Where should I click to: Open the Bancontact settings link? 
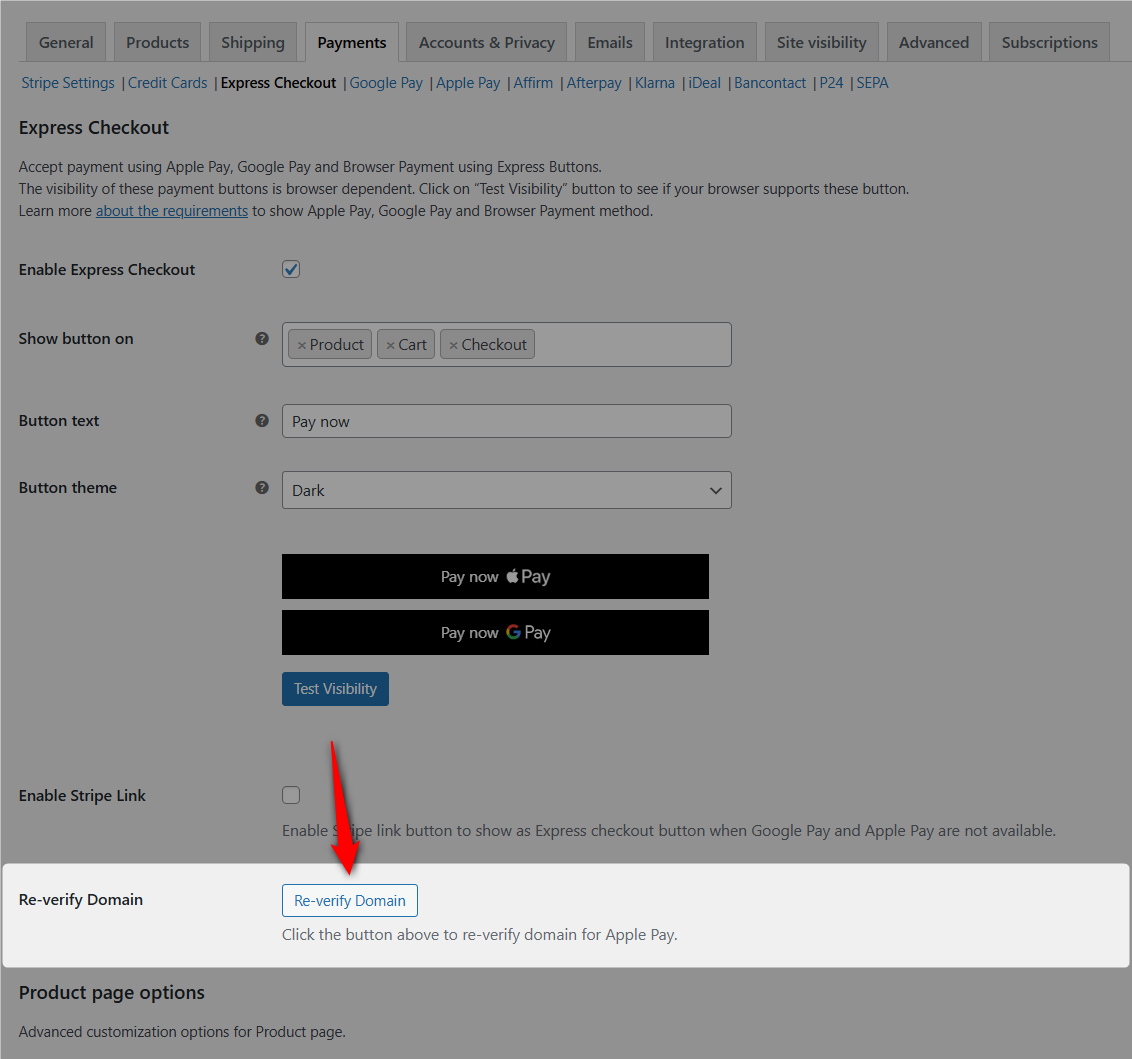click(770, 83)
